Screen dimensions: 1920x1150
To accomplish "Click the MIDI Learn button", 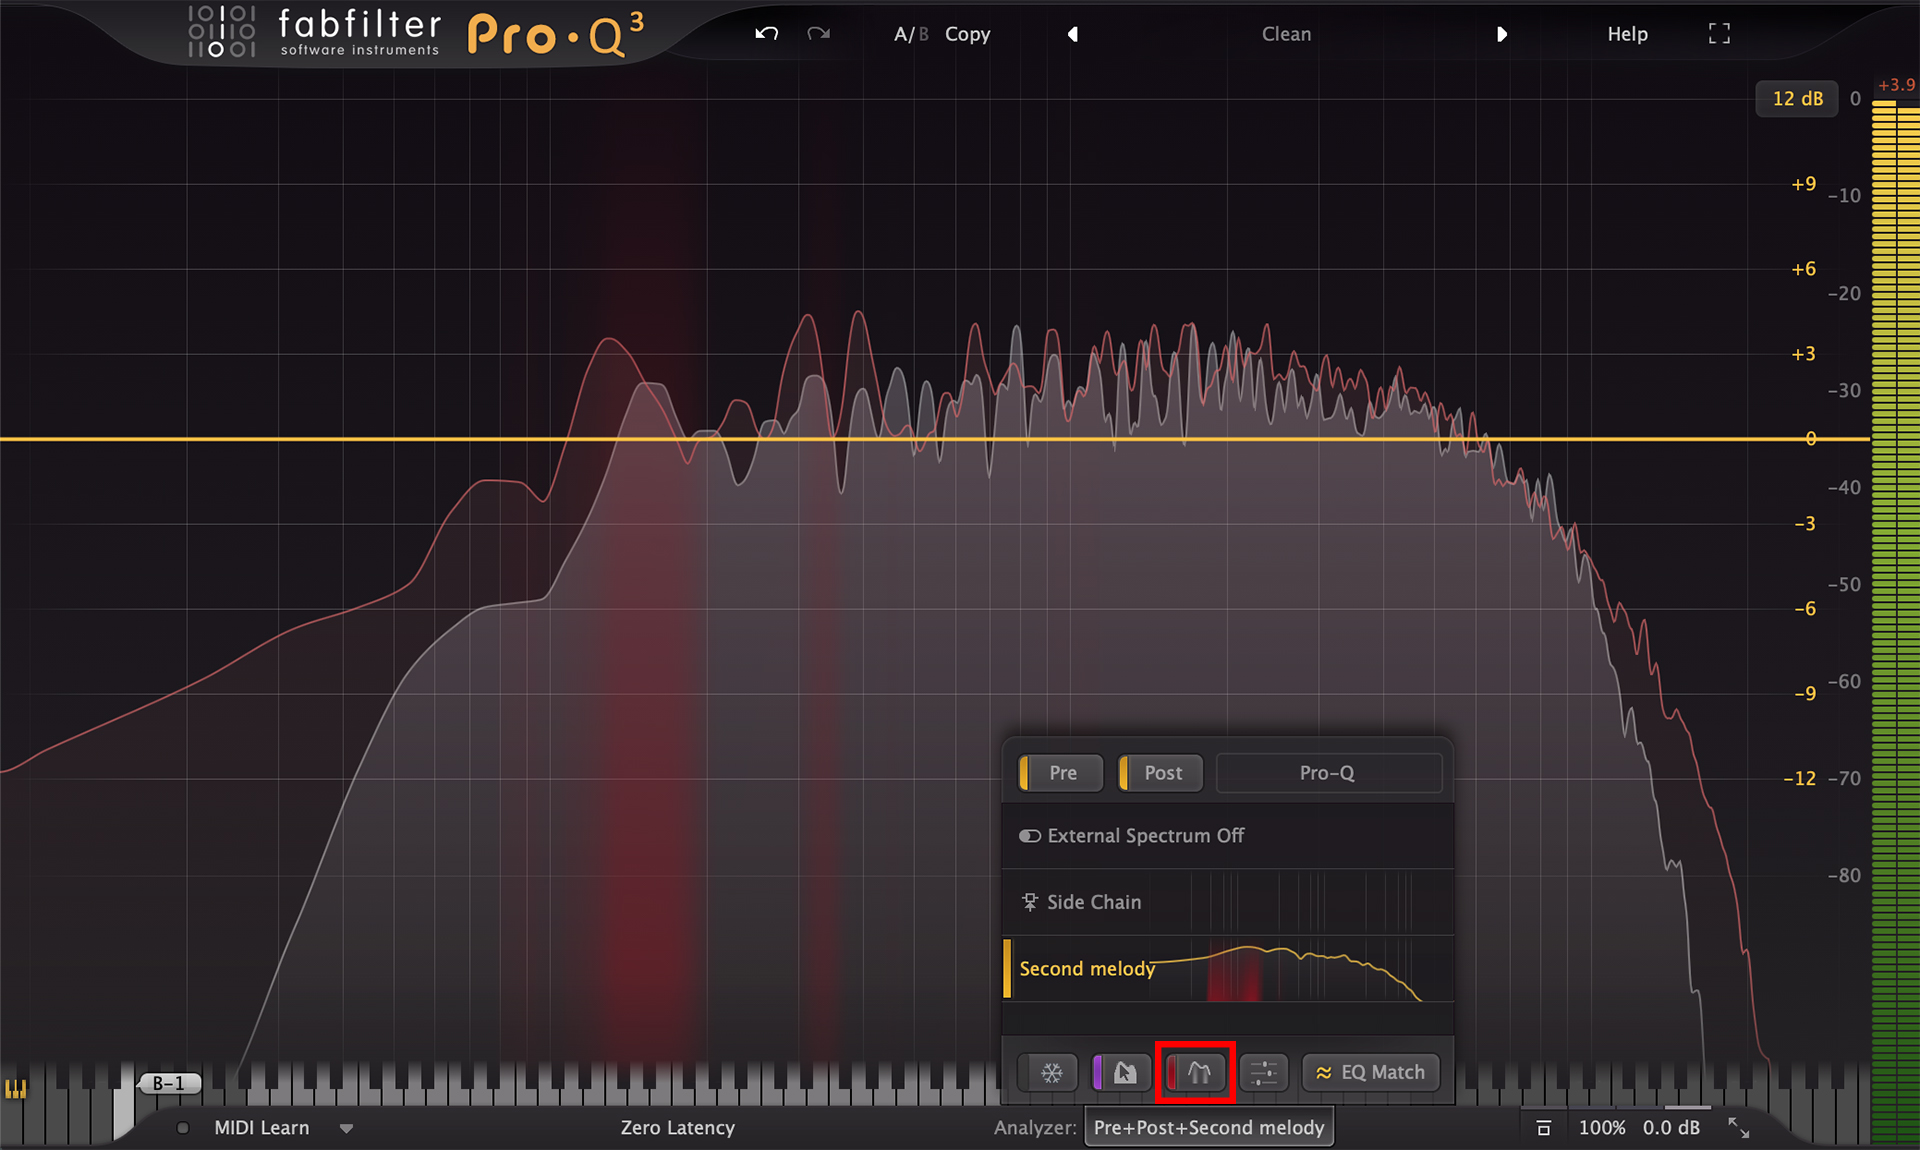I will tap(262, 1128).
